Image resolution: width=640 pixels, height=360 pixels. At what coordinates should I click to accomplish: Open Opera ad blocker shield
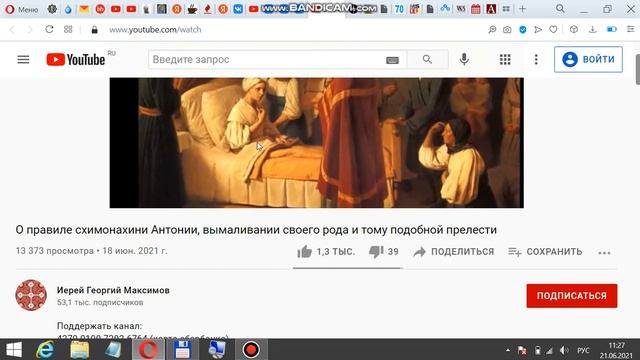point(522,29)
